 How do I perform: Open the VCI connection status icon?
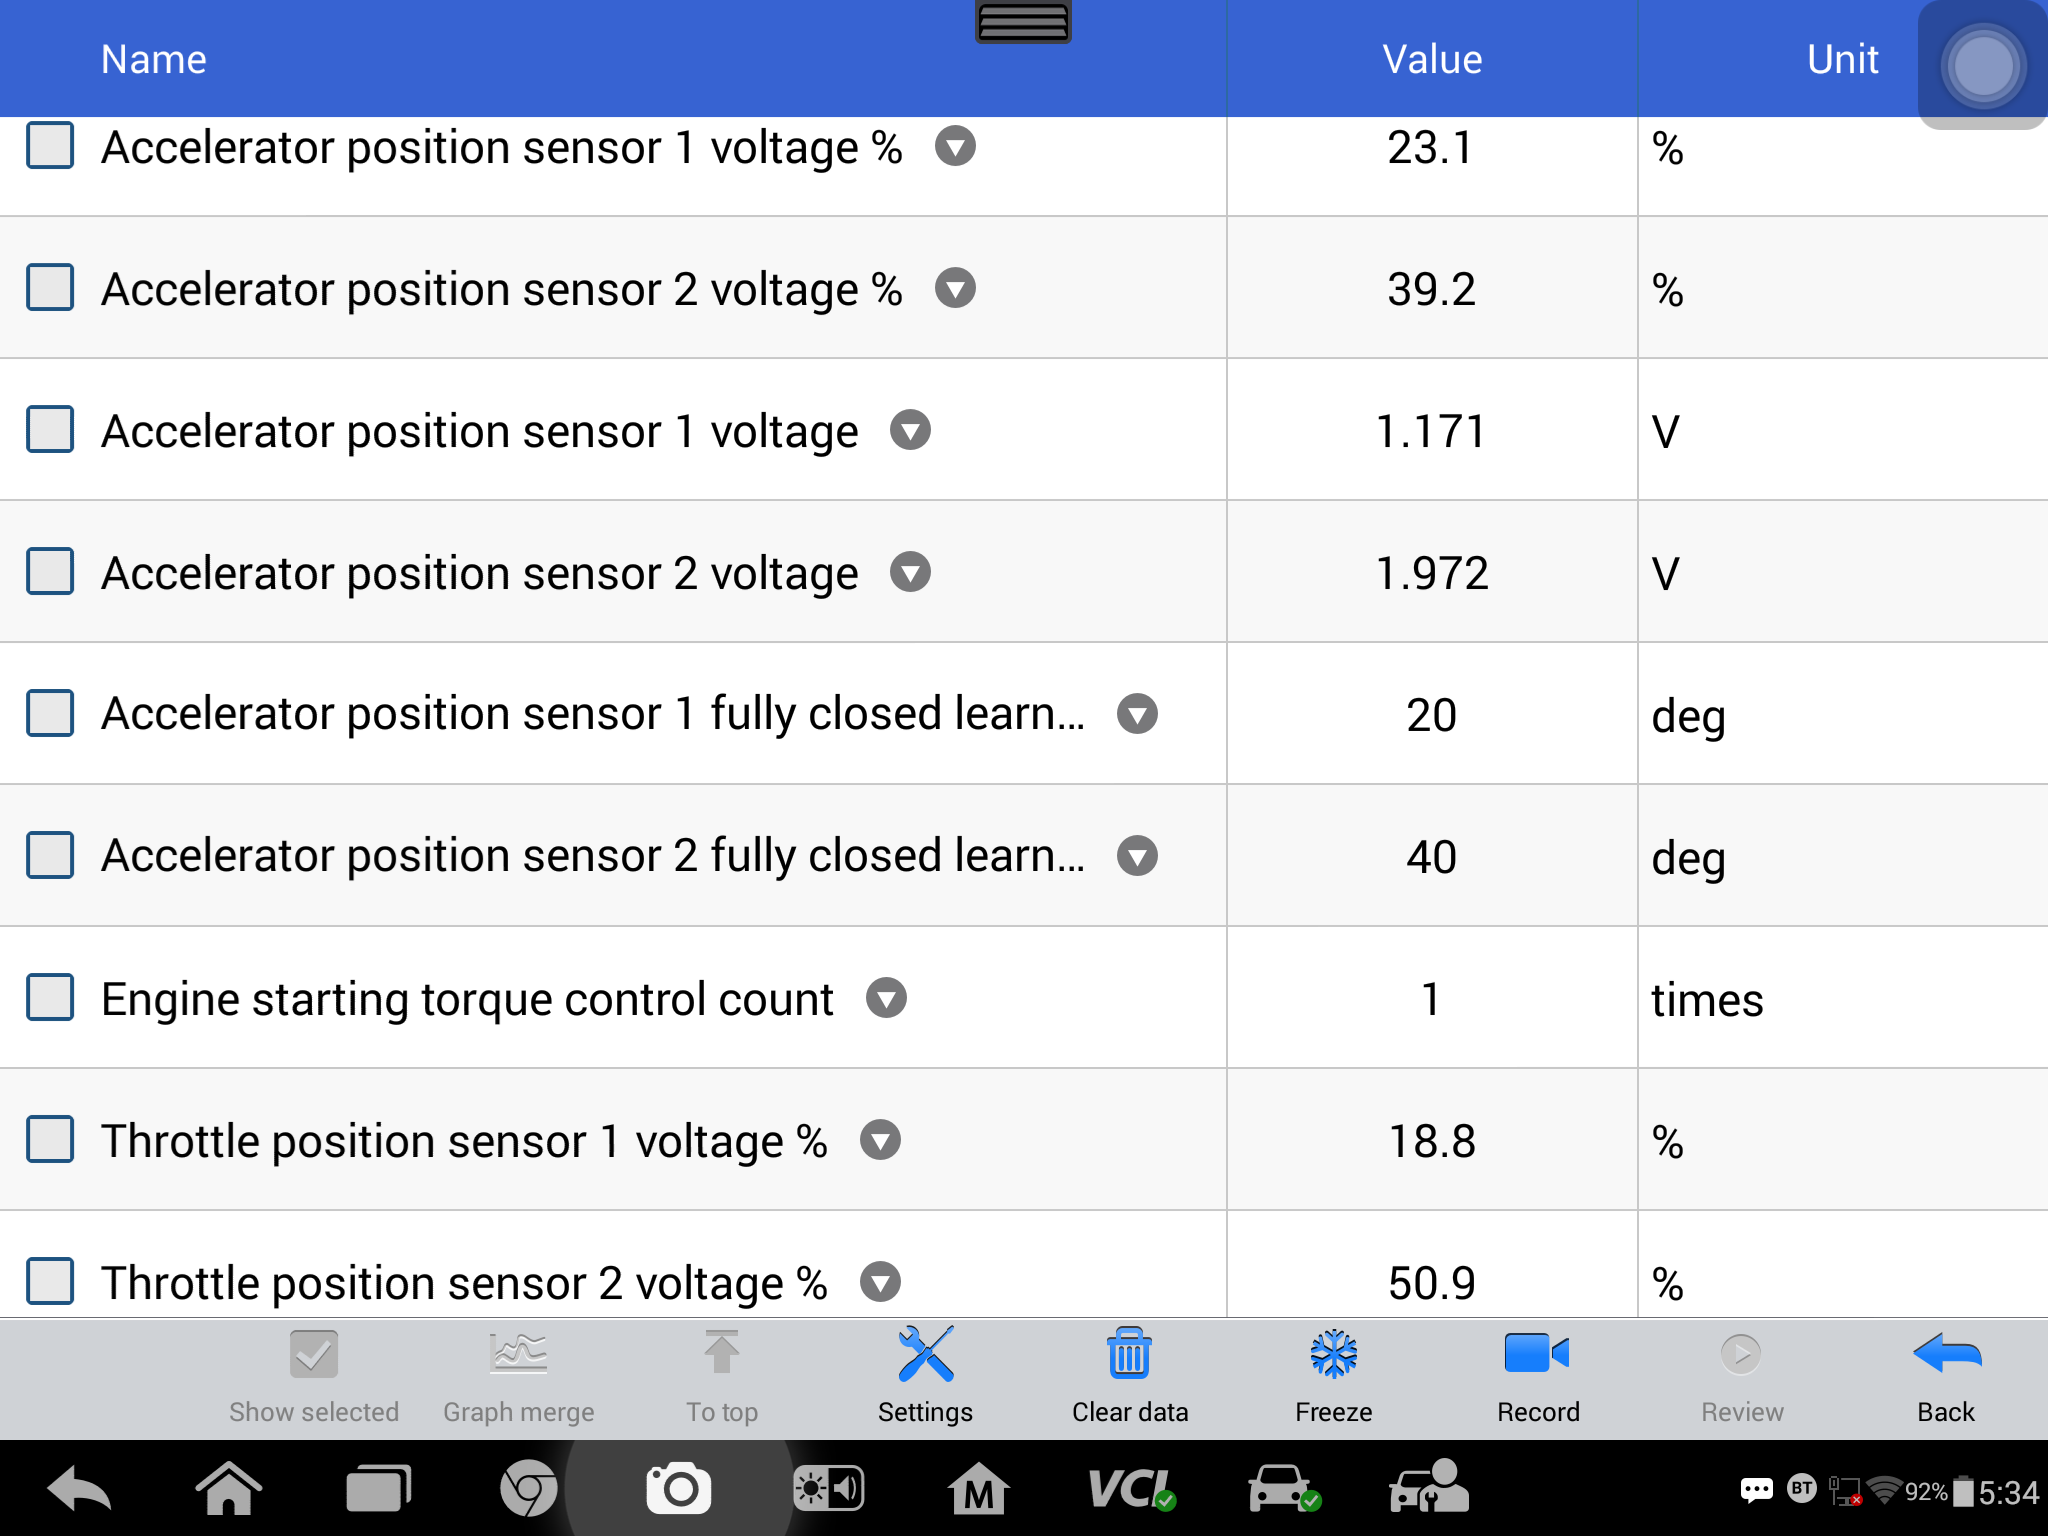click(x=1131, y=1489)
